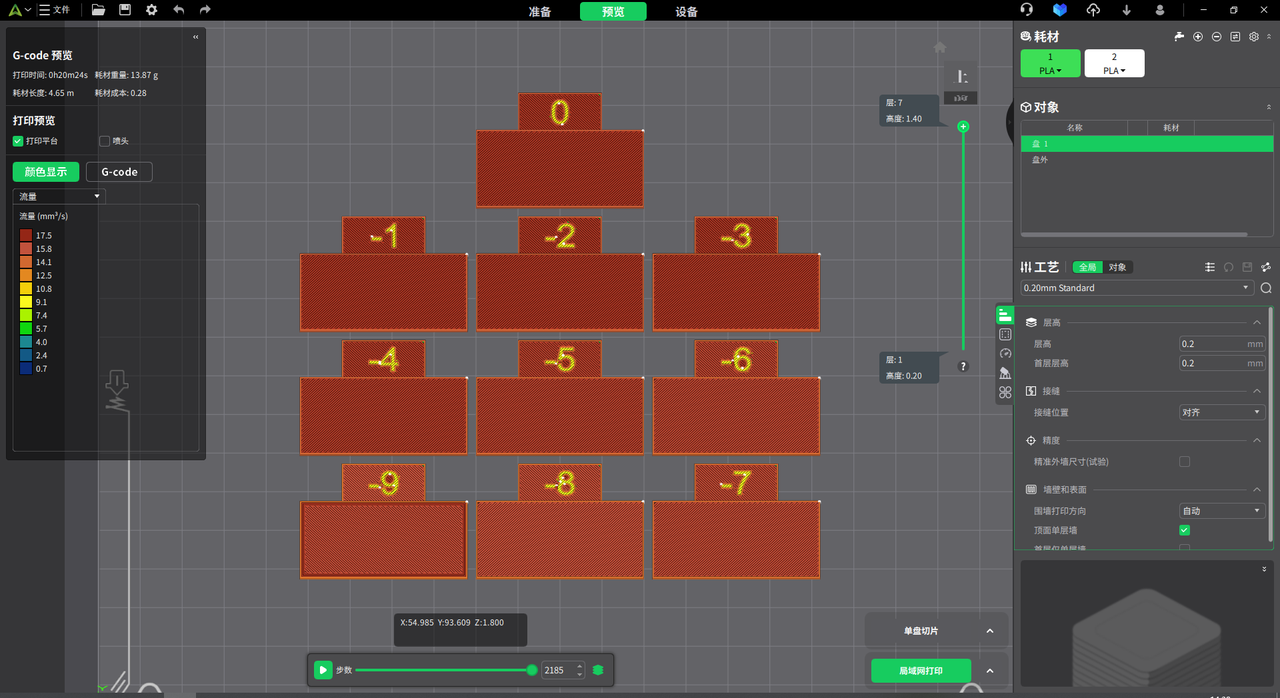Click the G-code view button
This screenshot has height=698, width=1280.
(x=119, y=172)
